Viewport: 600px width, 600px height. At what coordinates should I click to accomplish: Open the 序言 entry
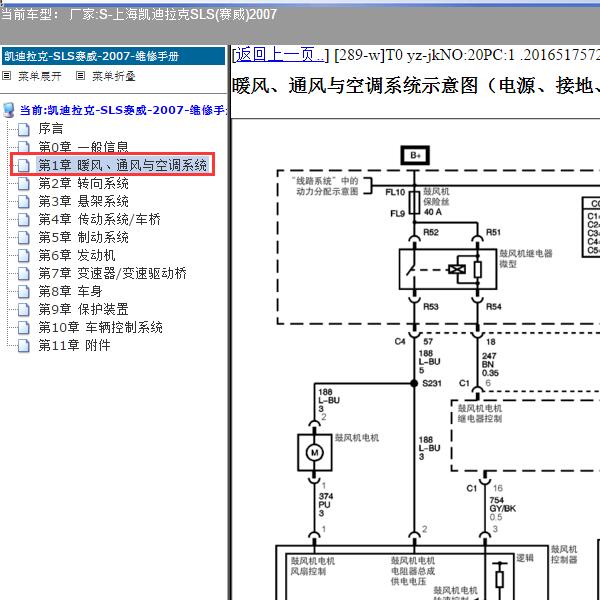[51, 129]
